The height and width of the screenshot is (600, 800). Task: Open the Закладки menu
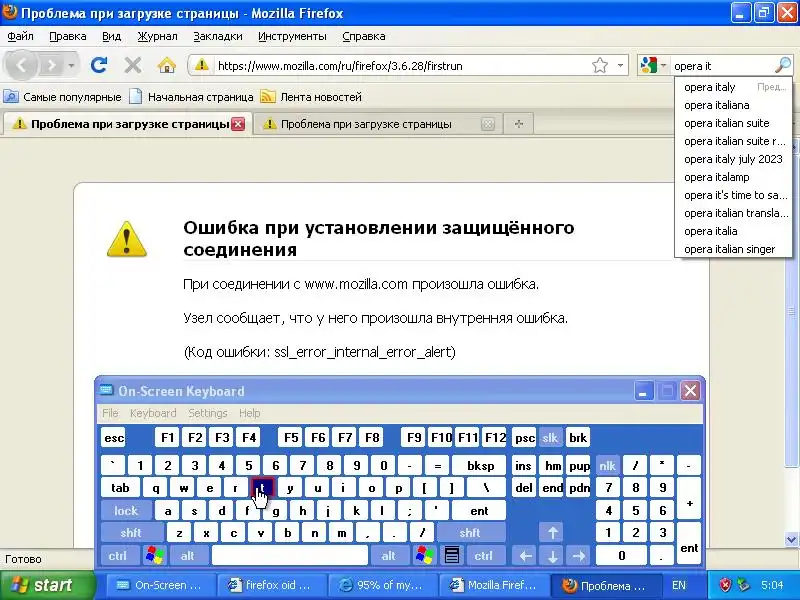coord(218,36)
